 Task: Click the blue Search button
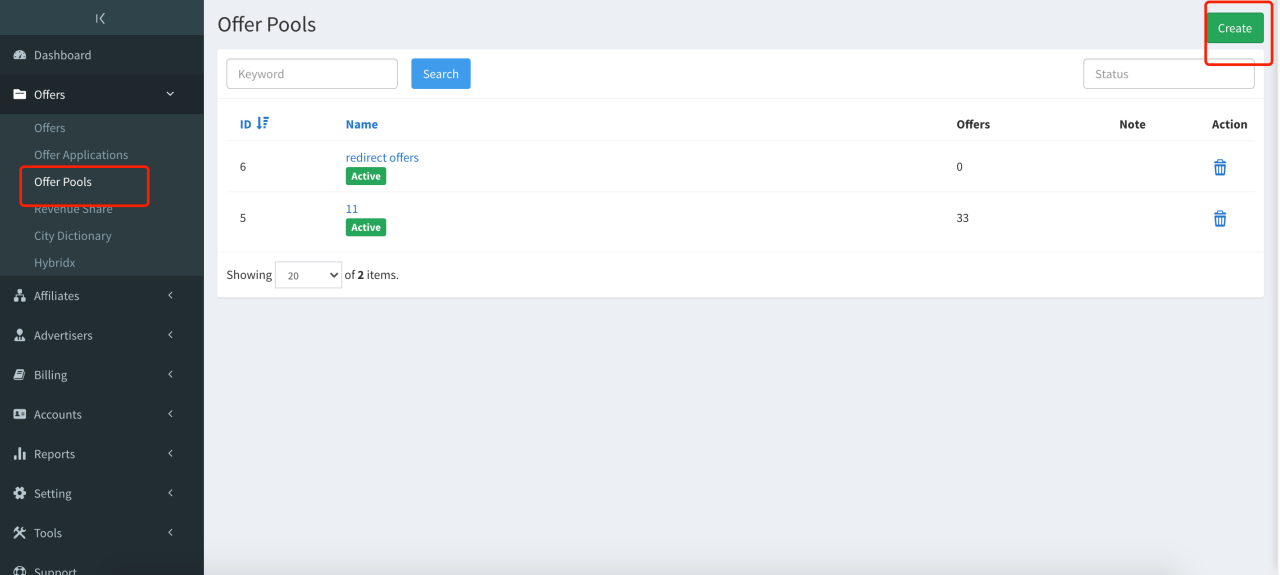click(441, 74)
